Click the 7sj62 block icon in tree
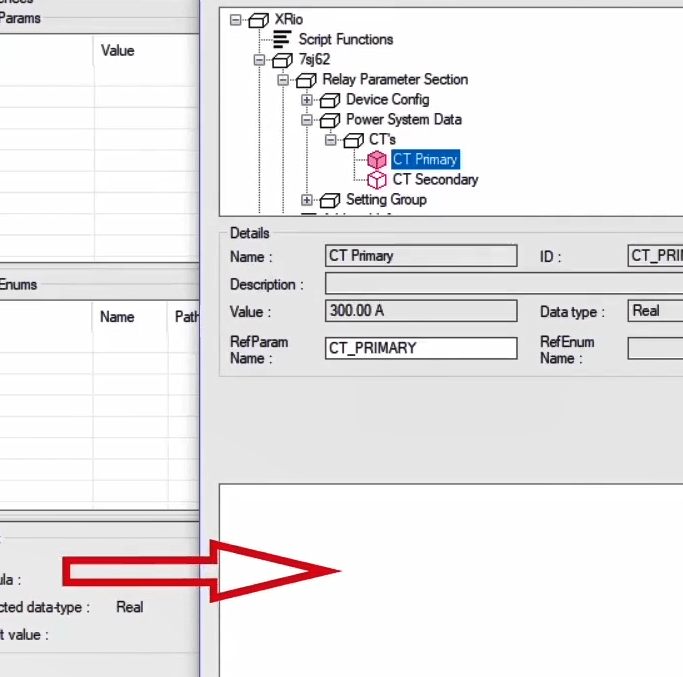Viewport: 683px width, 677px height. click(283, 59)
